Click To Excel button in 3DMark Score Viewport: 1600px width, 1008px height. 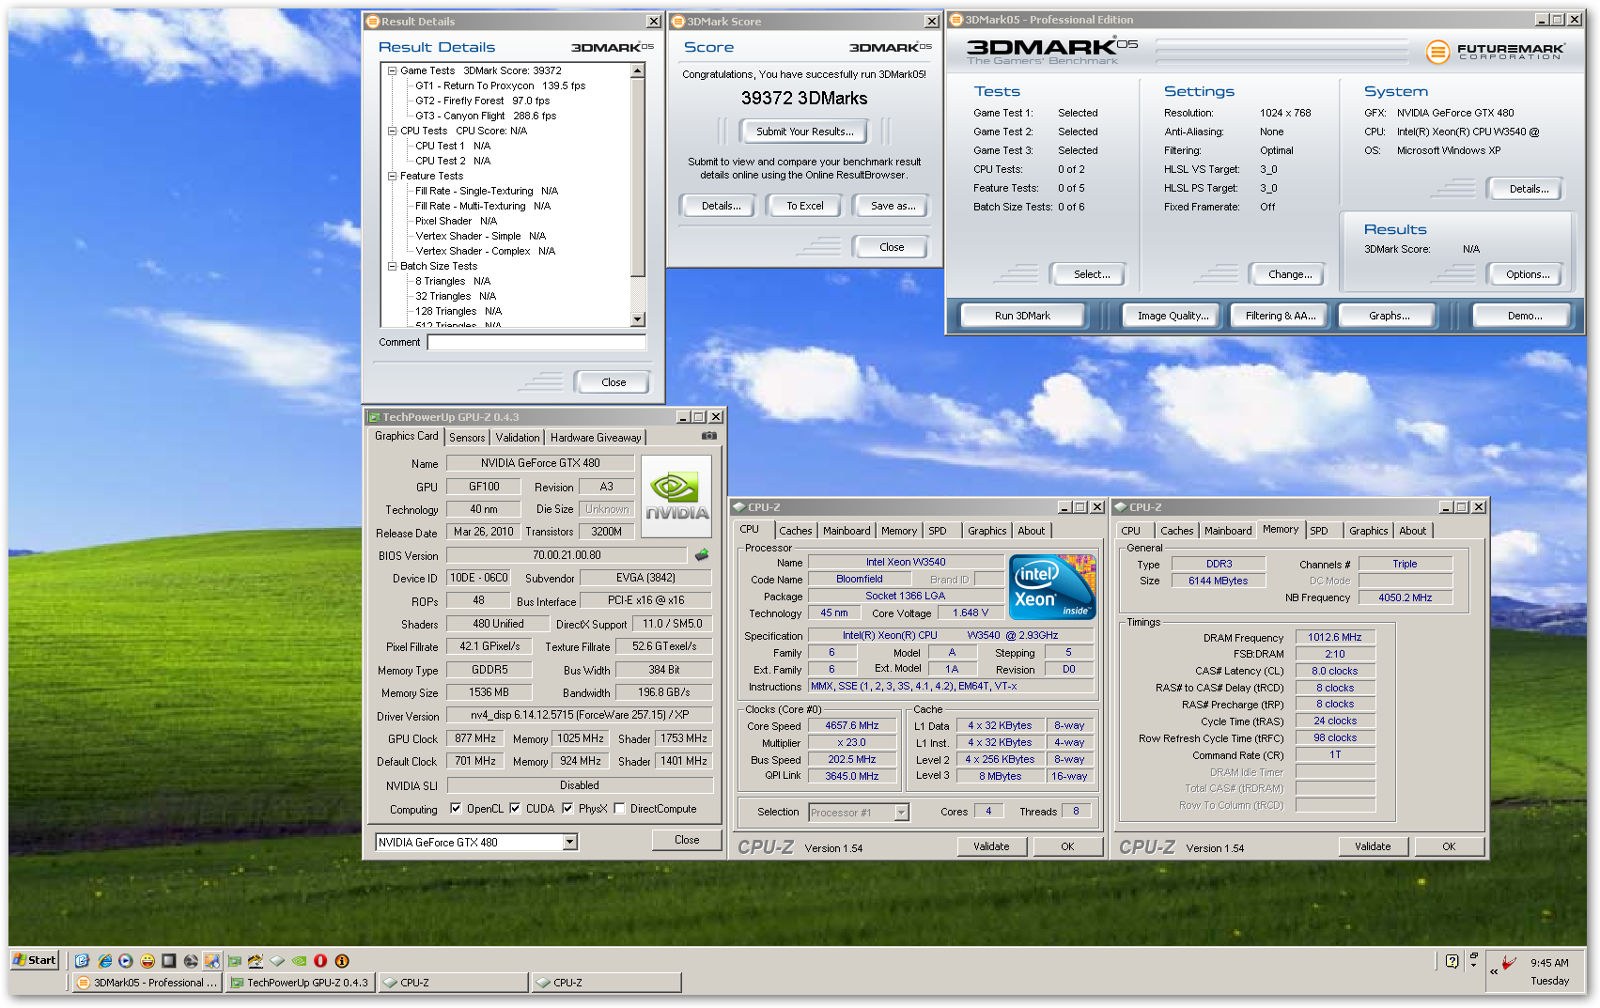[805, 206]
